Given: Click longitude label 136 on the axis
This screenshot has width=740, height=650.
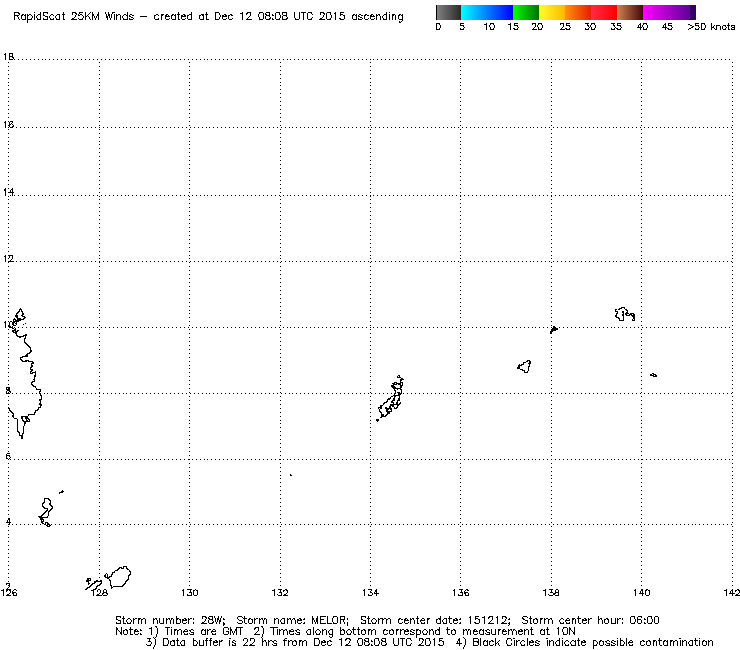Looking at the screenshot, I should point(461,592).
